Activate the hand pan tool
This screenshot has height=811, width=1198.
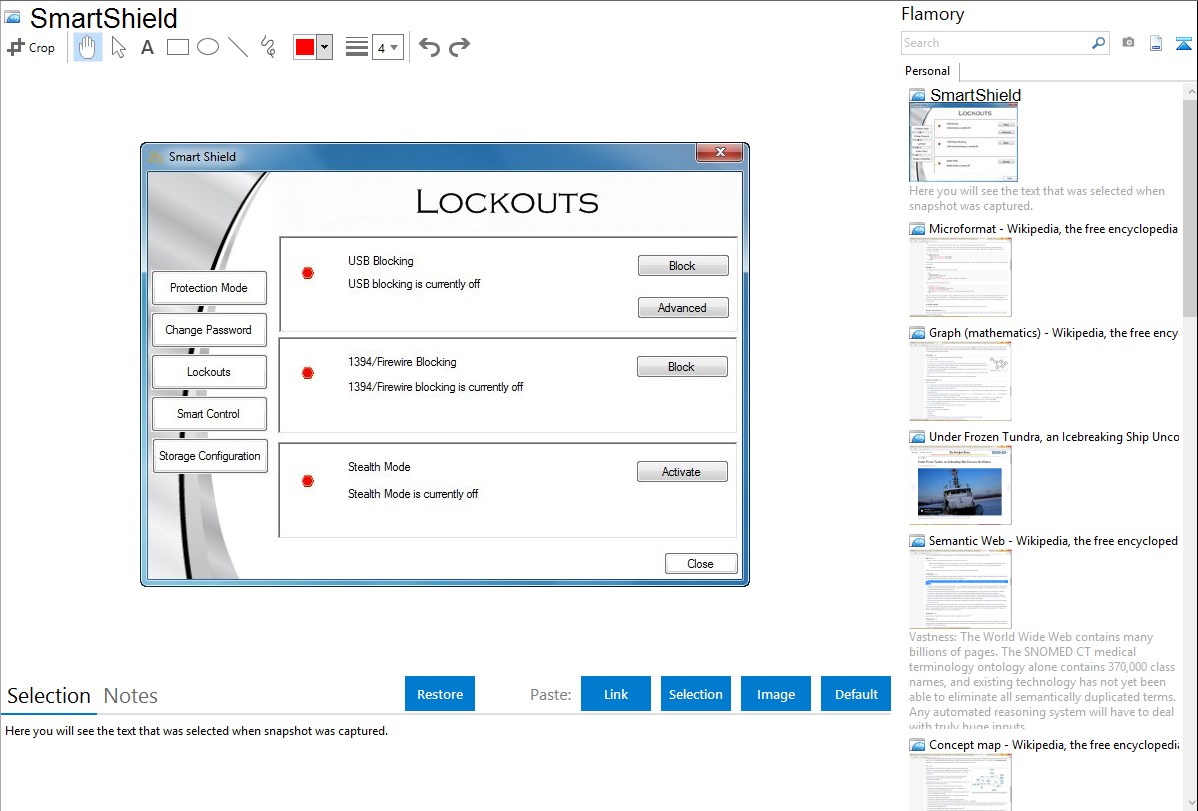click(x=87, y=47)
